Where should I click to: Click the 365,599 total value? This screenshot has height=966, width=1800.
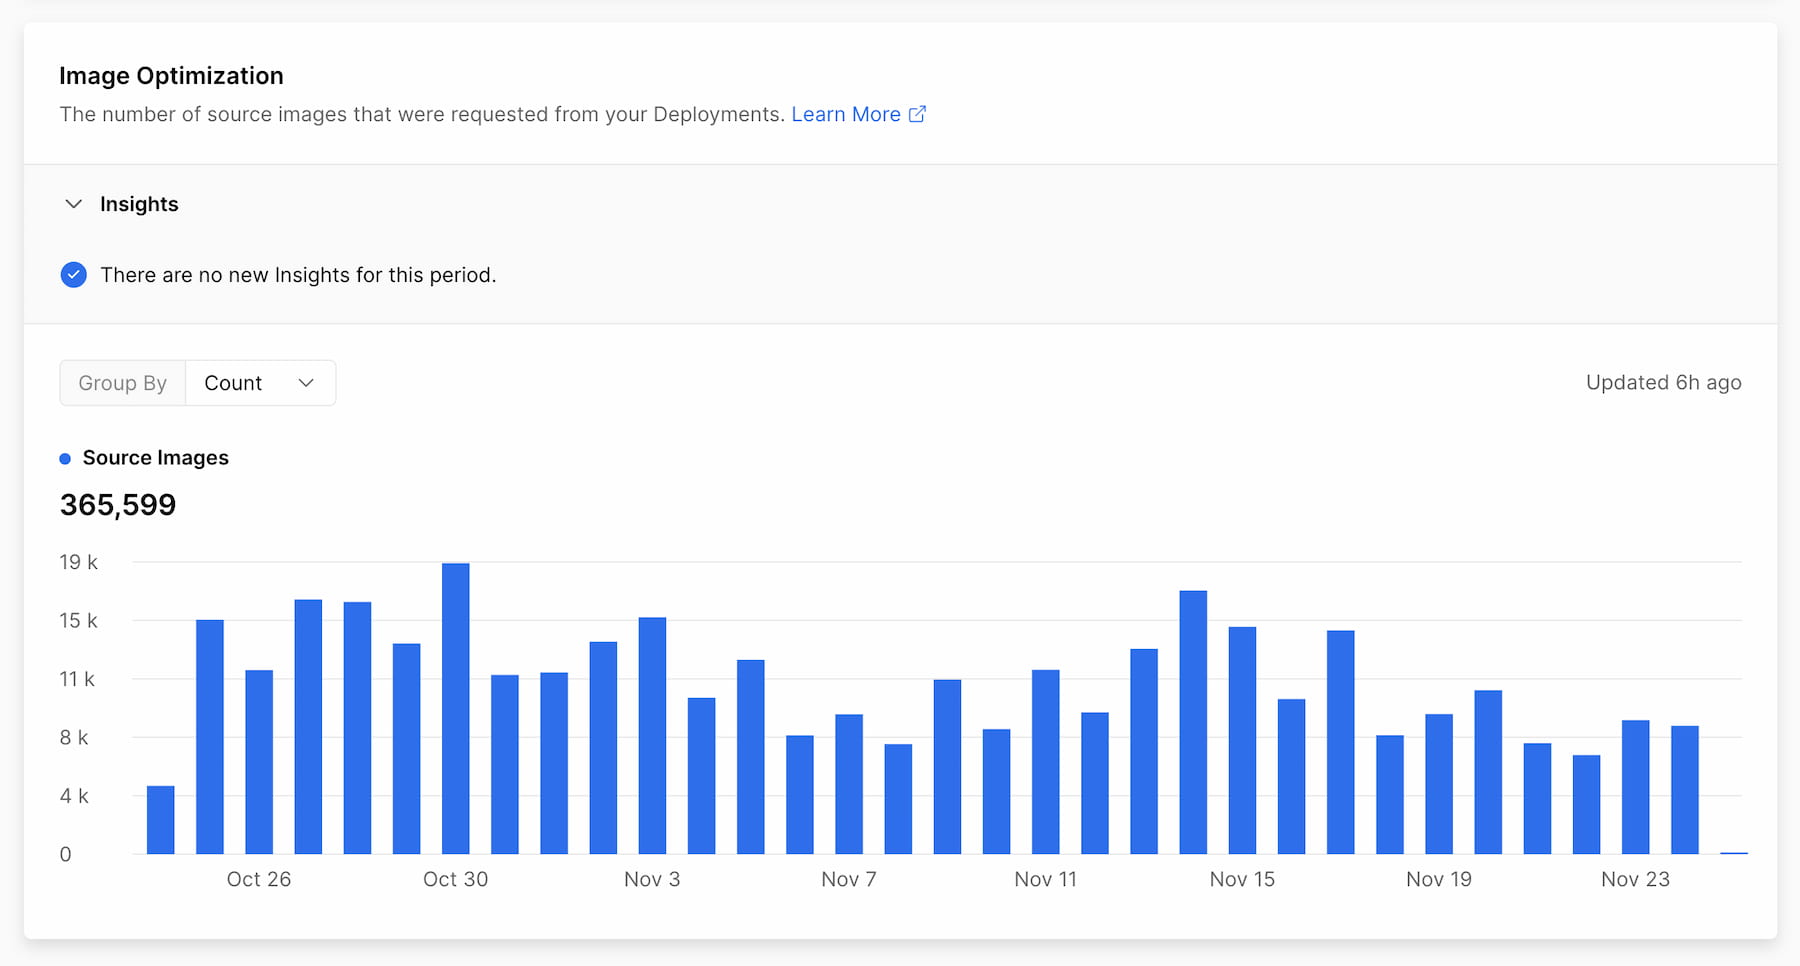pyautogui.click(x=118, y=505)
